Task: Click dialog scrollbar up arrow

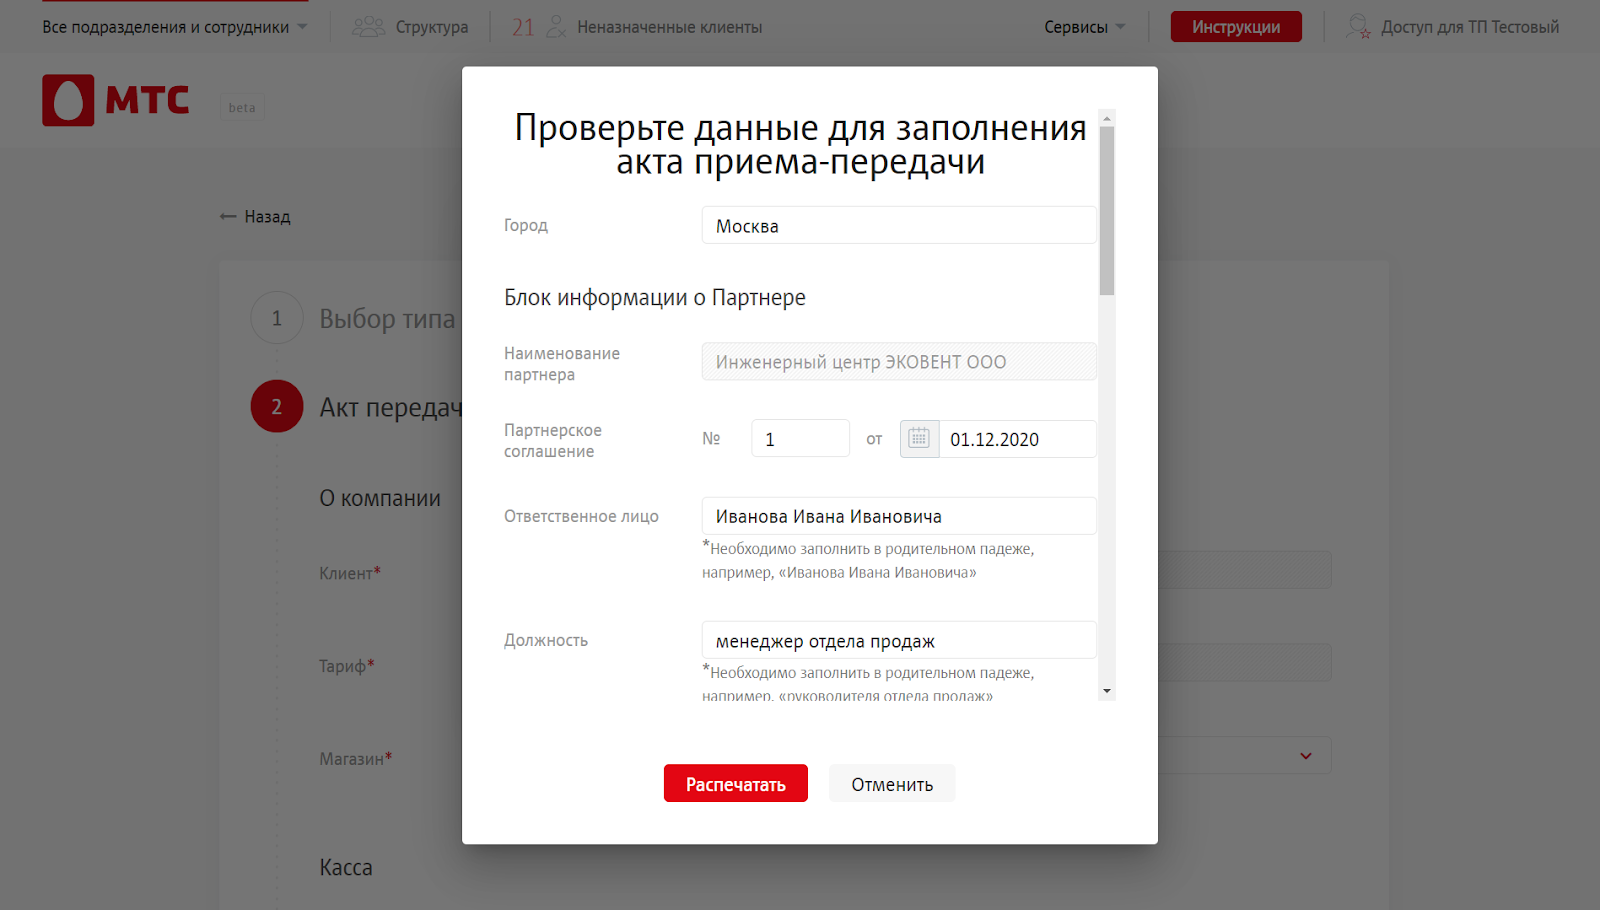Action: [1107, 118]
